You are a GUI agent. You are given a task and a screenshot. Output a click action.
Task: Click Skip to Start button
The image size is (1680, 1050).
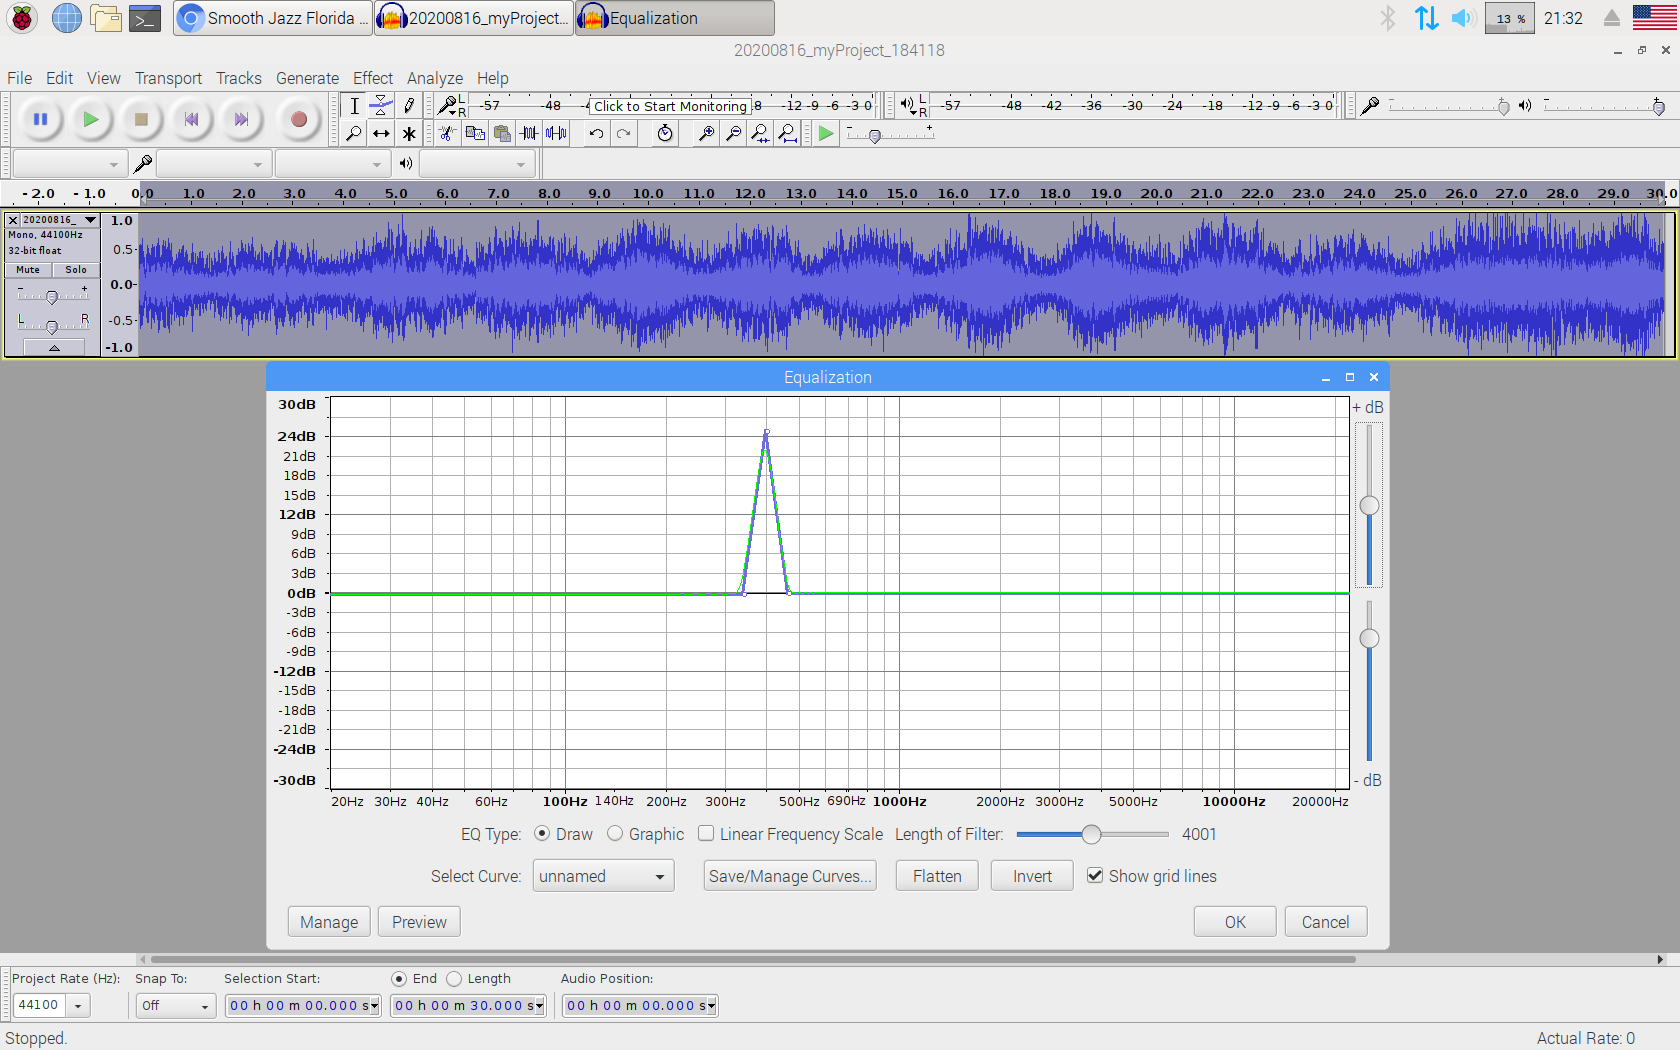[191, 120]
